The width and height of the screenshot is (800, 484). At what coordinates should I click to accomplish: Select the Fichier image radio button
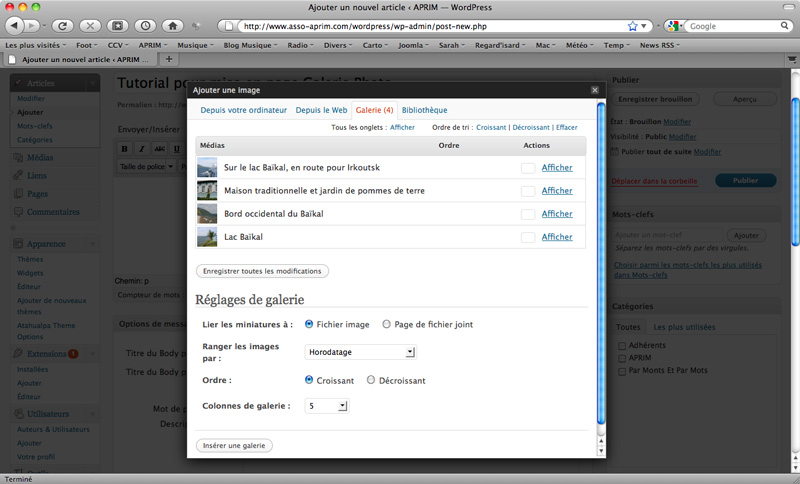click(x=309, y=324)
